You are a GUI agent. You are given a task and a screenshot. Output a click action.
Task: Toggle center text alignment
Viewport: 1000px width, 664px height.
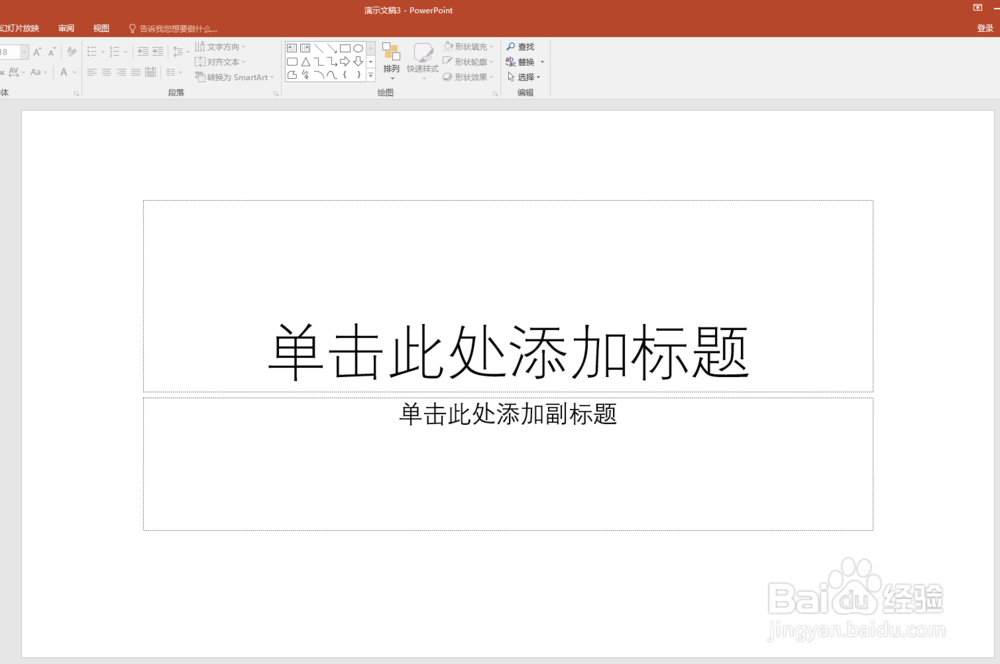coord(105,71)
